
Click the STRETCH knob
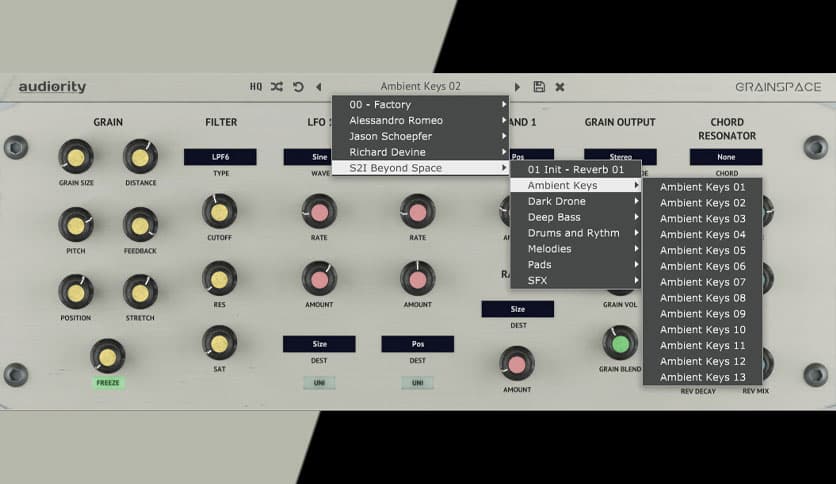(x=140, y=293)
